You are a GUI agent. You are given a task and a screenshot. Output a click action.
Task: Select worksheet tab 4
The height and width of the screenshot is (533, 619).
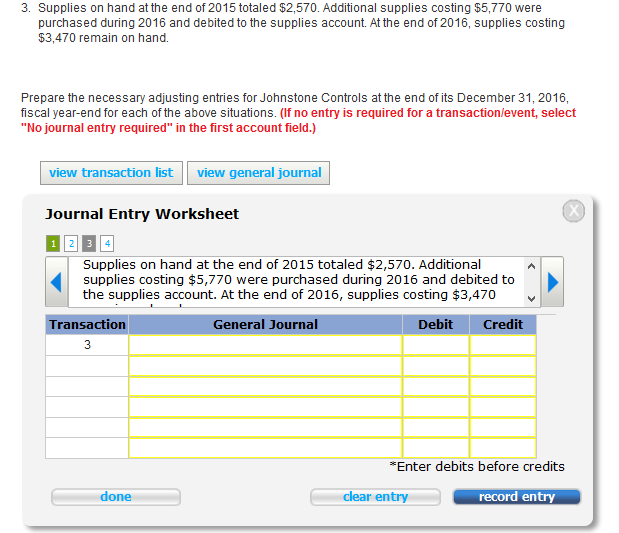[107, 243]
